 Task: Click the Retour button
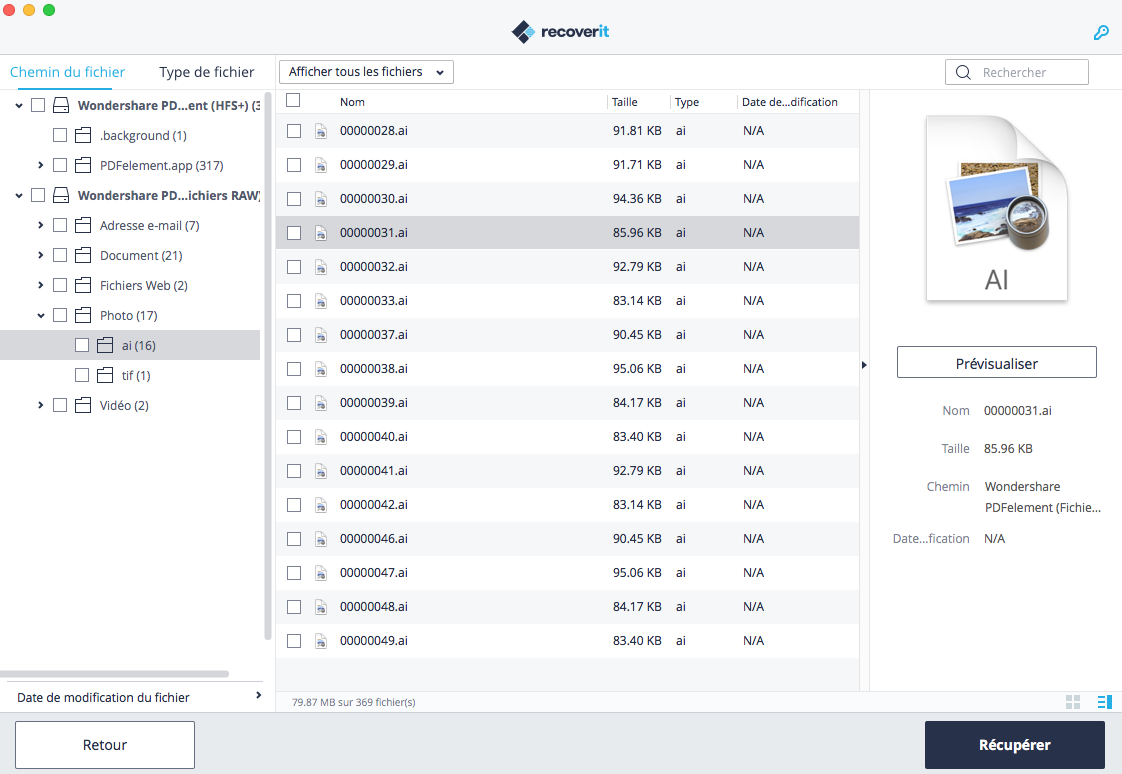click(104, 745)
